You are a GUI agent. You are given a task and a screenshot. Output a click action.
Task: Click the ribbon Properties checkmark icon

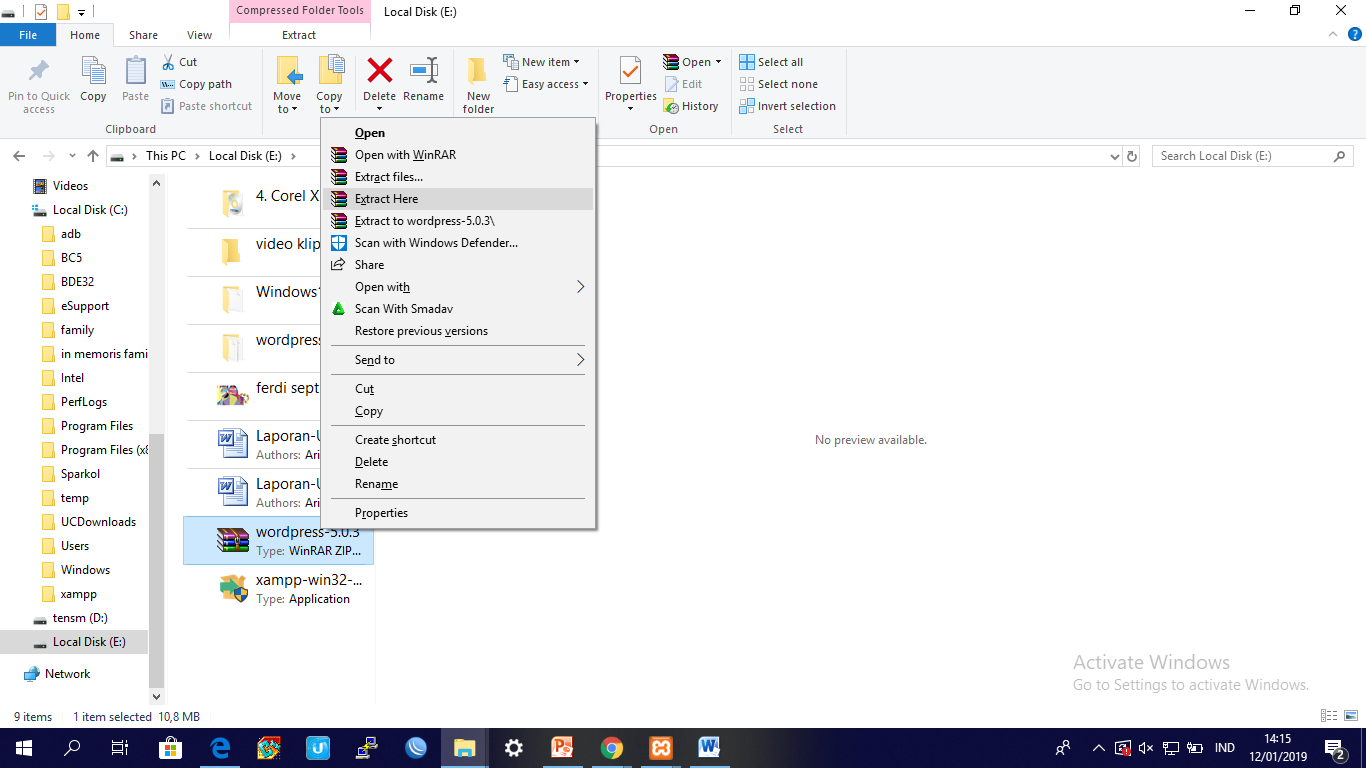(x=630, y=71)
